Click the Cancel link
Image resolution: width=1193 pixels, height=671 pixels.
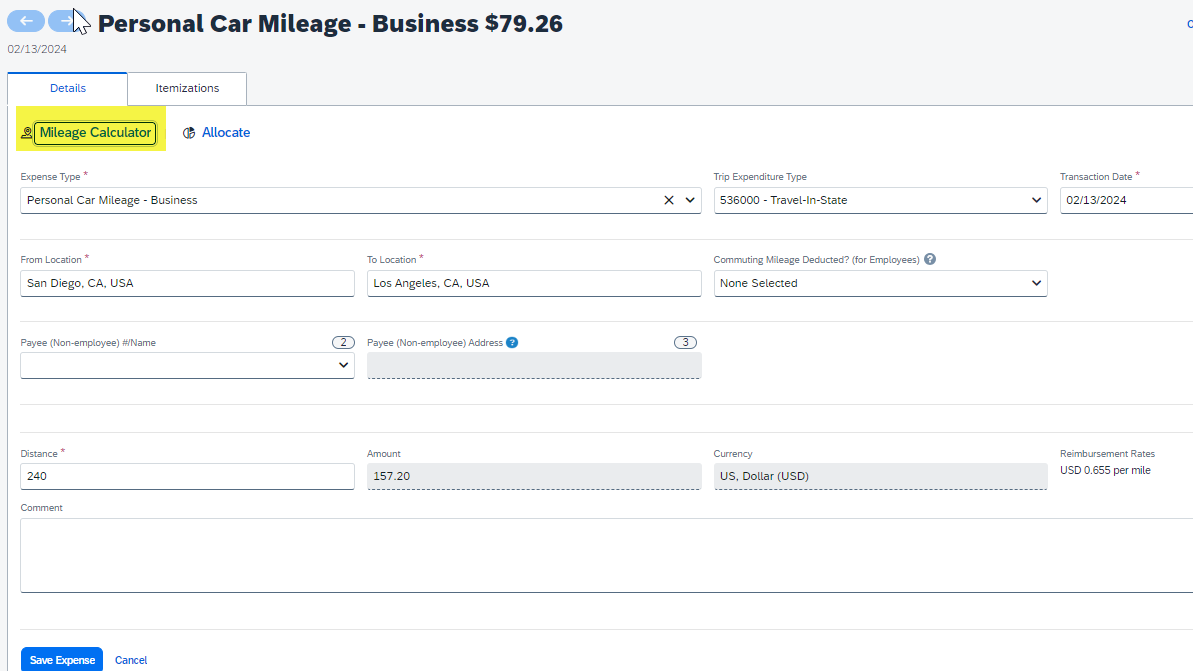coord(131,660)
